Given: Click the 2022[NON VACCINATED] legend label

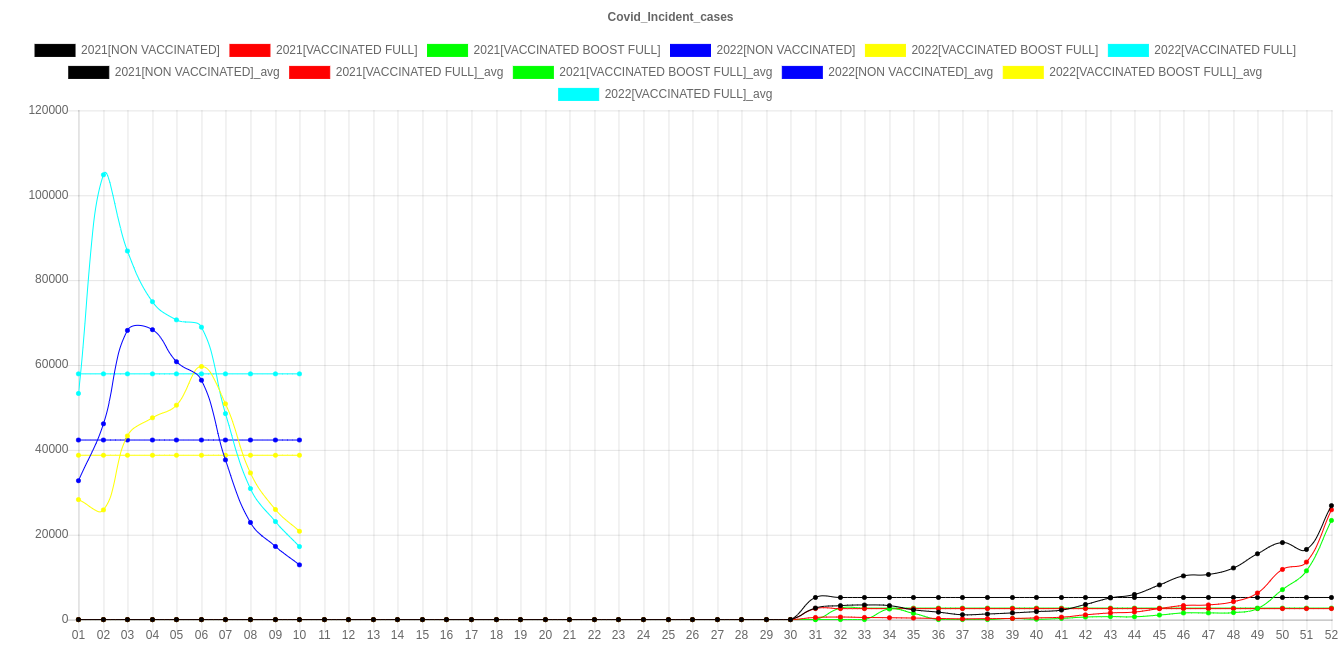Looking at the screenshot, I should pos(785,50).
